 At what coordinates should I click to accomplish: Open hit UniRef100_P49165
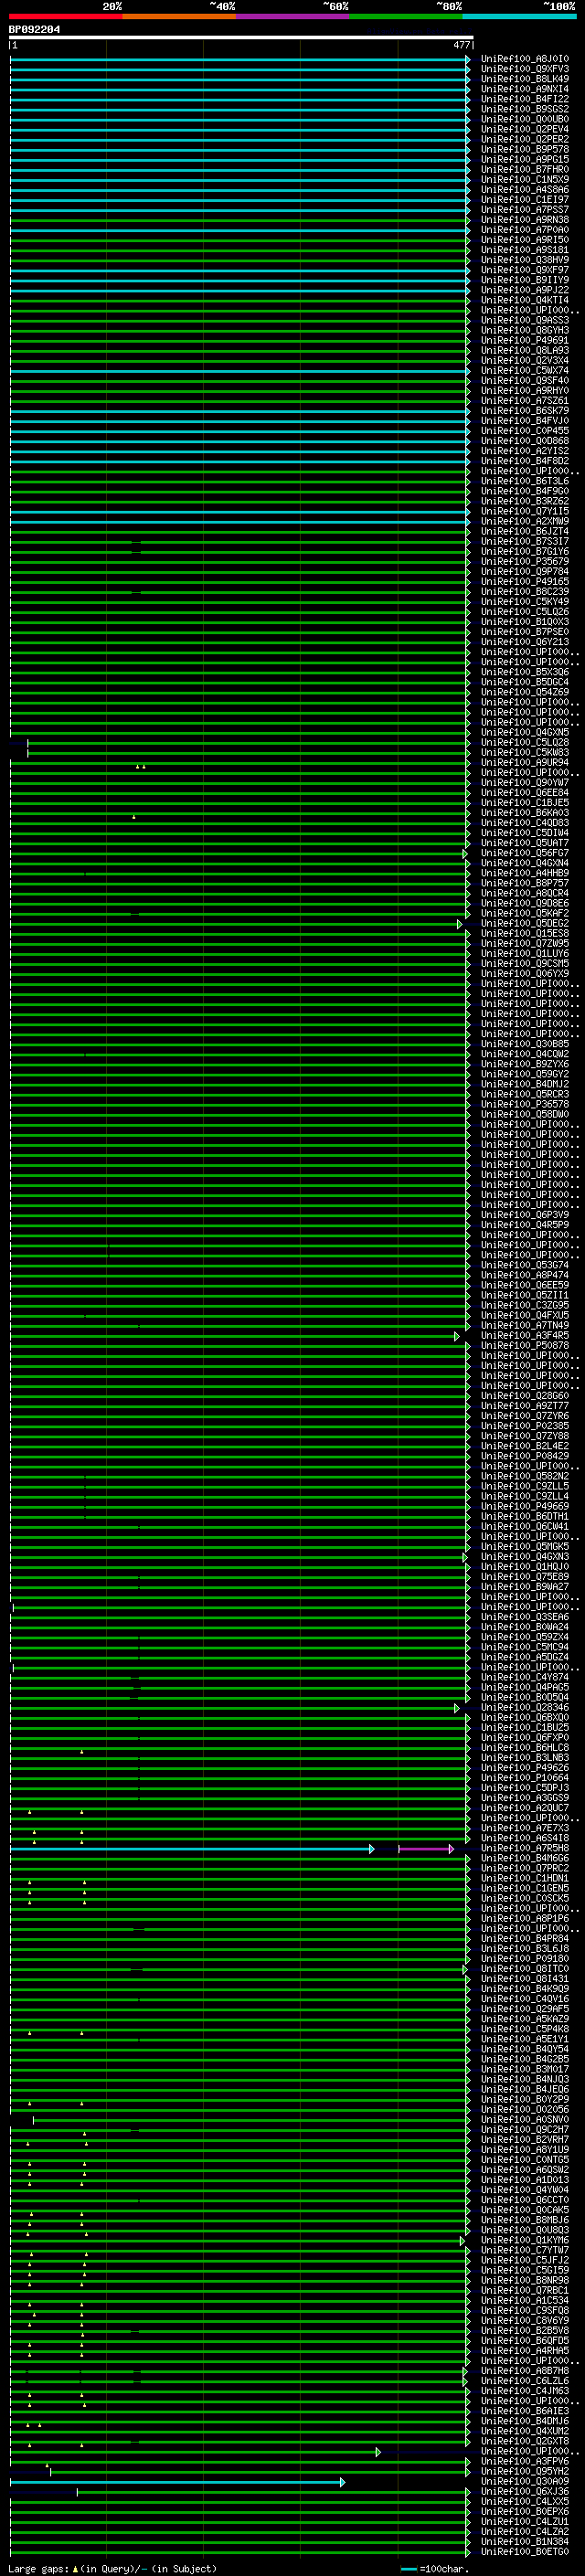tap(525, 582)
